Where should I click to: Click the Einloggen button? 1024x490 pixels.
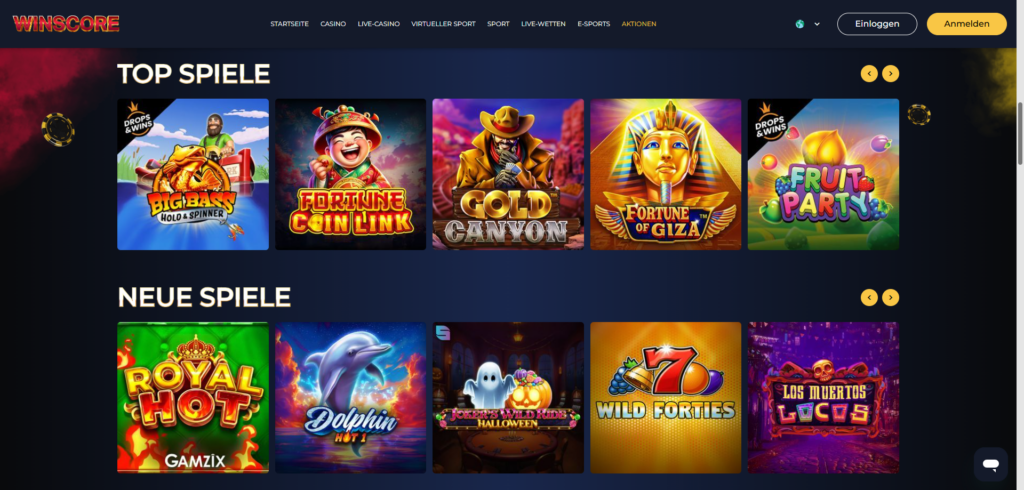coord(877,24)
